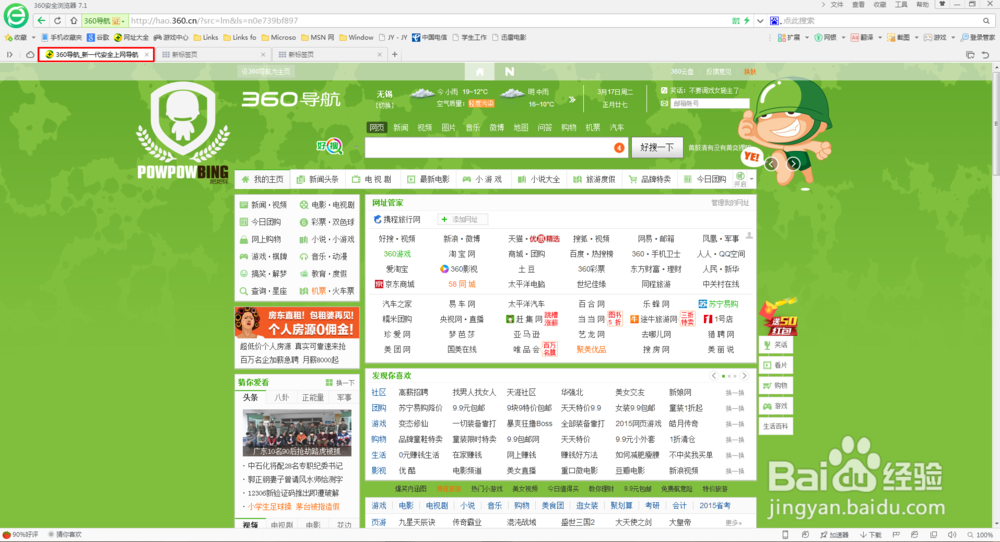Click the green lightning speed mode icon
This screenshot has height=542, width=1000.
click(x=747, y=21)
